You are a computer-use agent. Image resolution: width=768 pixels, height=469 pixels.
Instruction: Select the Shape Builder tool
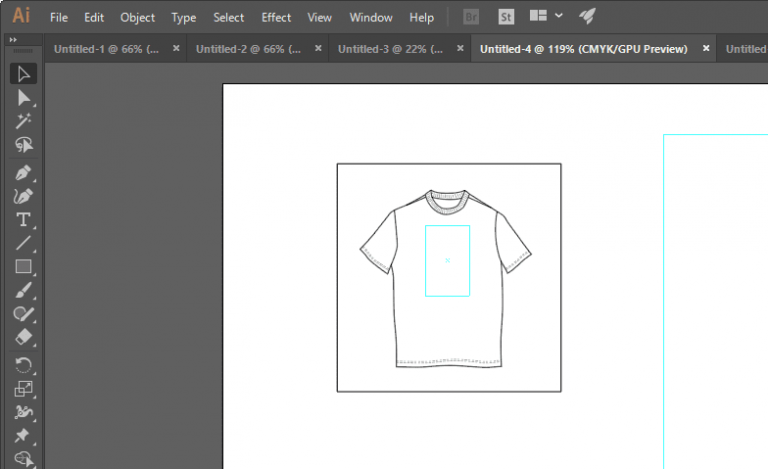point(23,459)
